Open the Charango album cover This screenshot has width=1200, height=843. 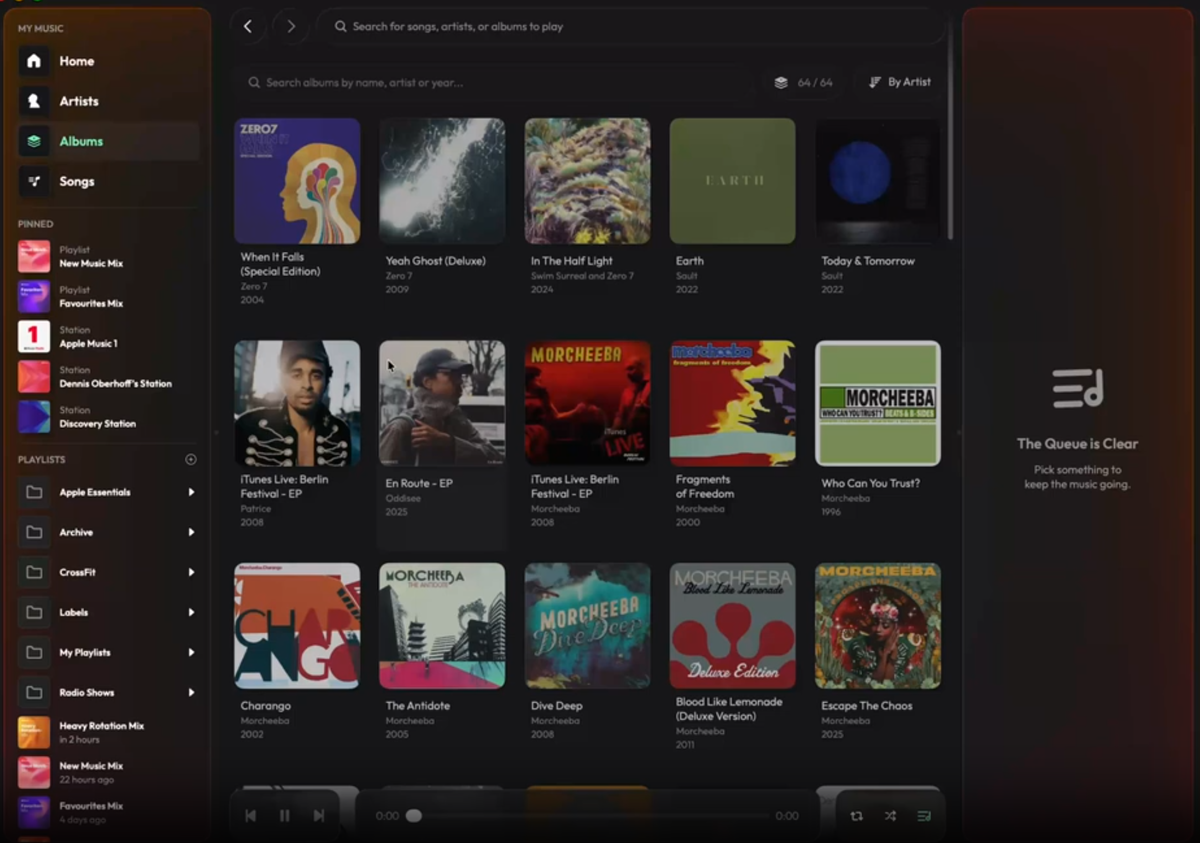click(x=297, y=626)
